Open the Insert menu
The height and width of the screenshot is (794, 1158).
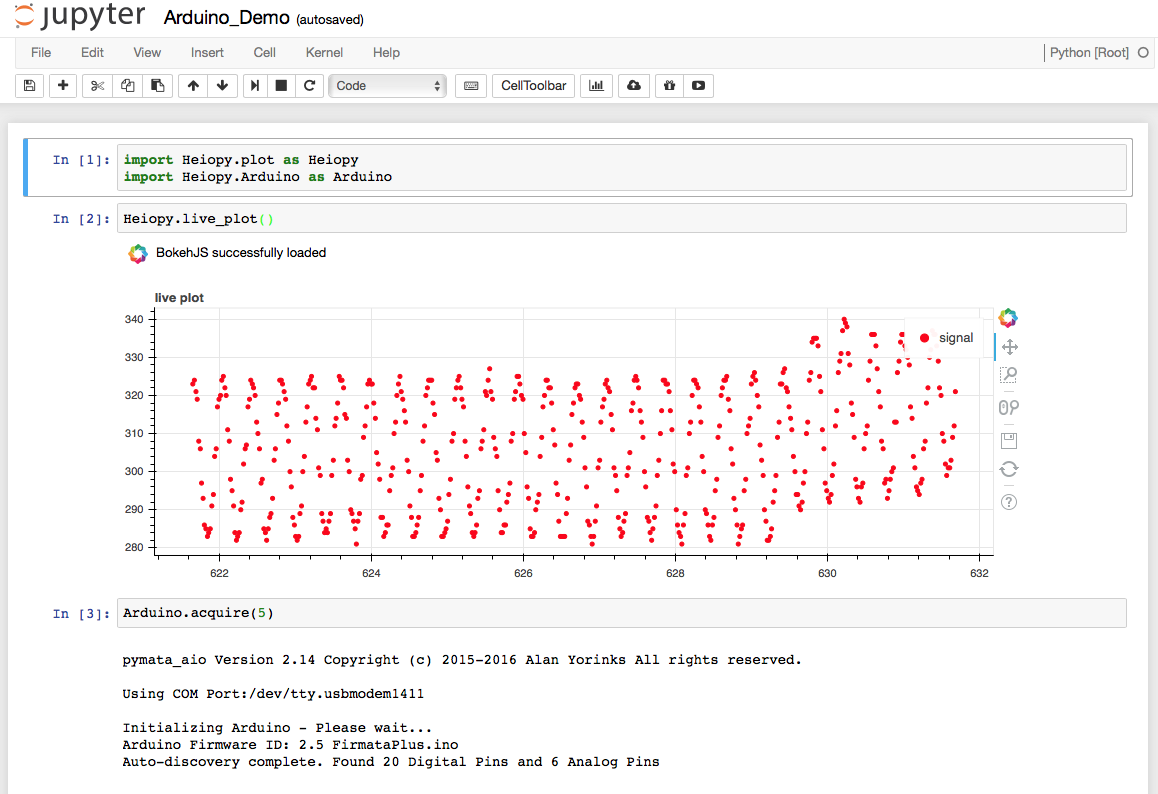(x=207, y=52)
